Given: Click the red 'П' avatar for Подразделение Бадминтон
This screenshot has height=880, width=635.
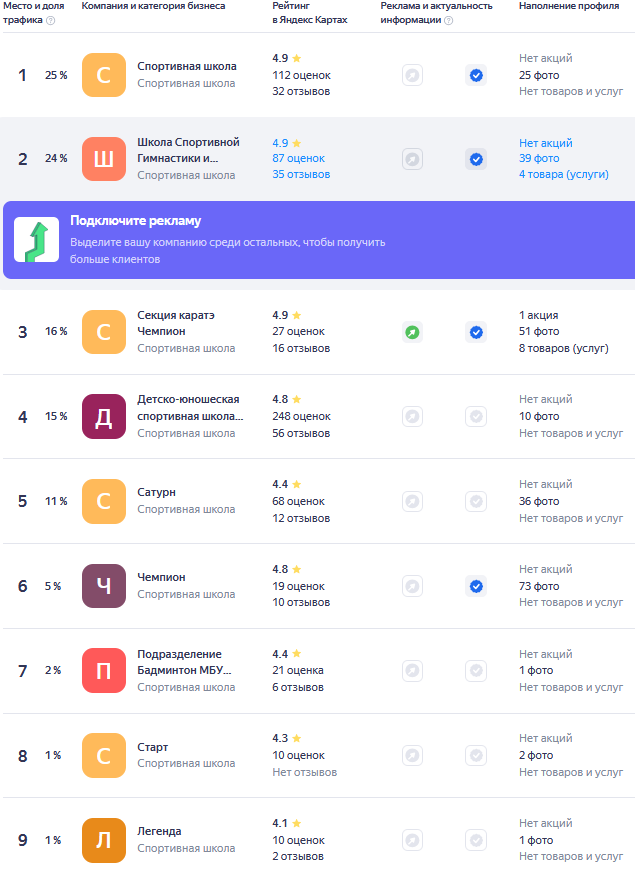Looking at the screenshot, I should (104, 671).
